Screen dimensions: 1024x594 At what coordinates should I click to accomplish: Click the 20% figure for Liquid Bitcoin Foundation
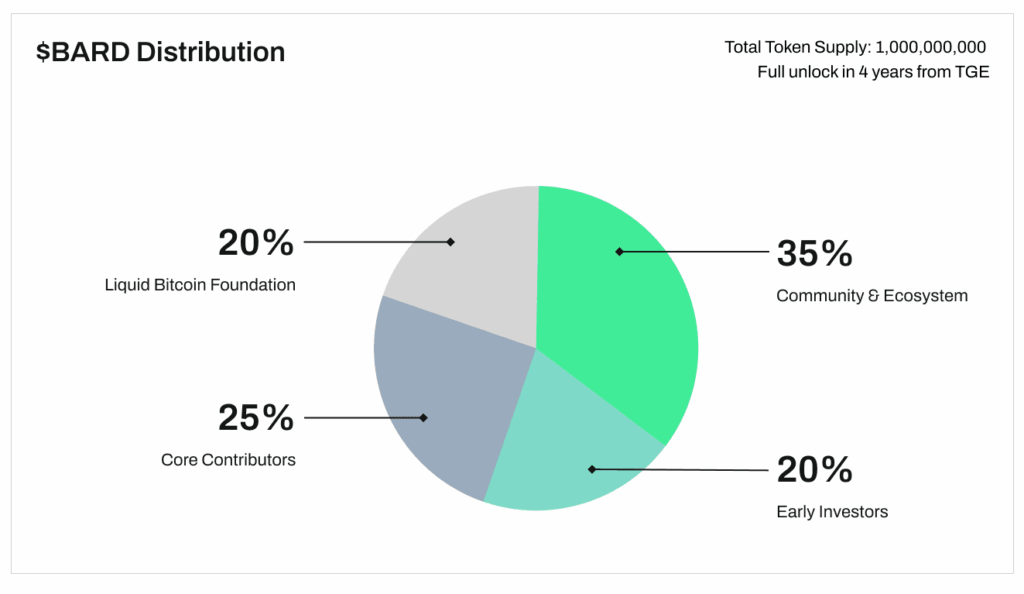point(256,242)
